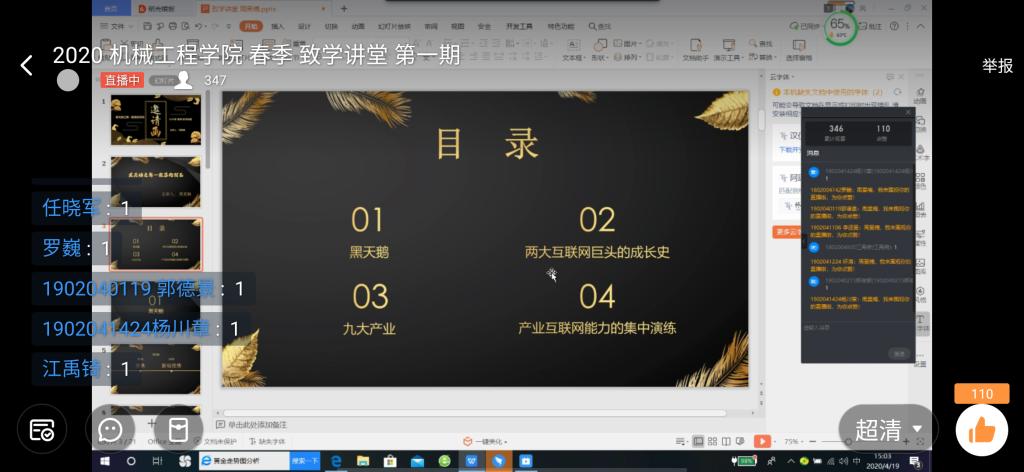Tap chat message from 杨川蕾
This screenshot has height=472, width=1024.
140,328
